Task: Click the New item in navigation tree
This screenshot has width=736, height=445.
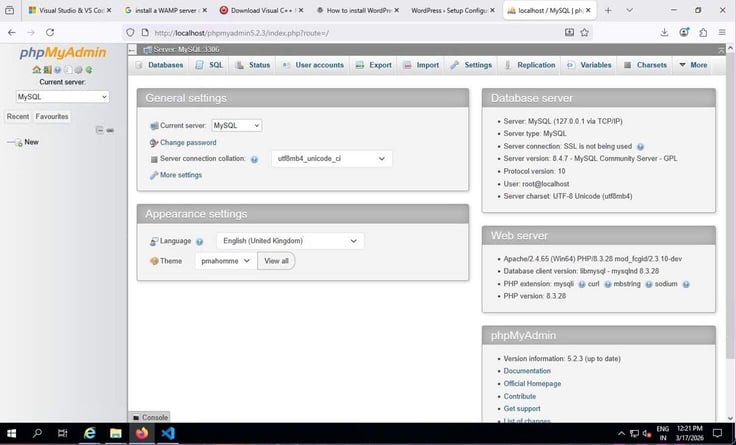Action: (x=31, y=142)
